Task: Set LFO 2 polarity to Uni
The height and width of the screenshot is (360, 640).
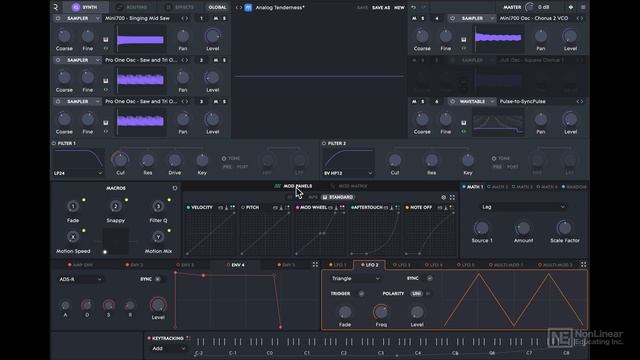Action: (416, 294)
